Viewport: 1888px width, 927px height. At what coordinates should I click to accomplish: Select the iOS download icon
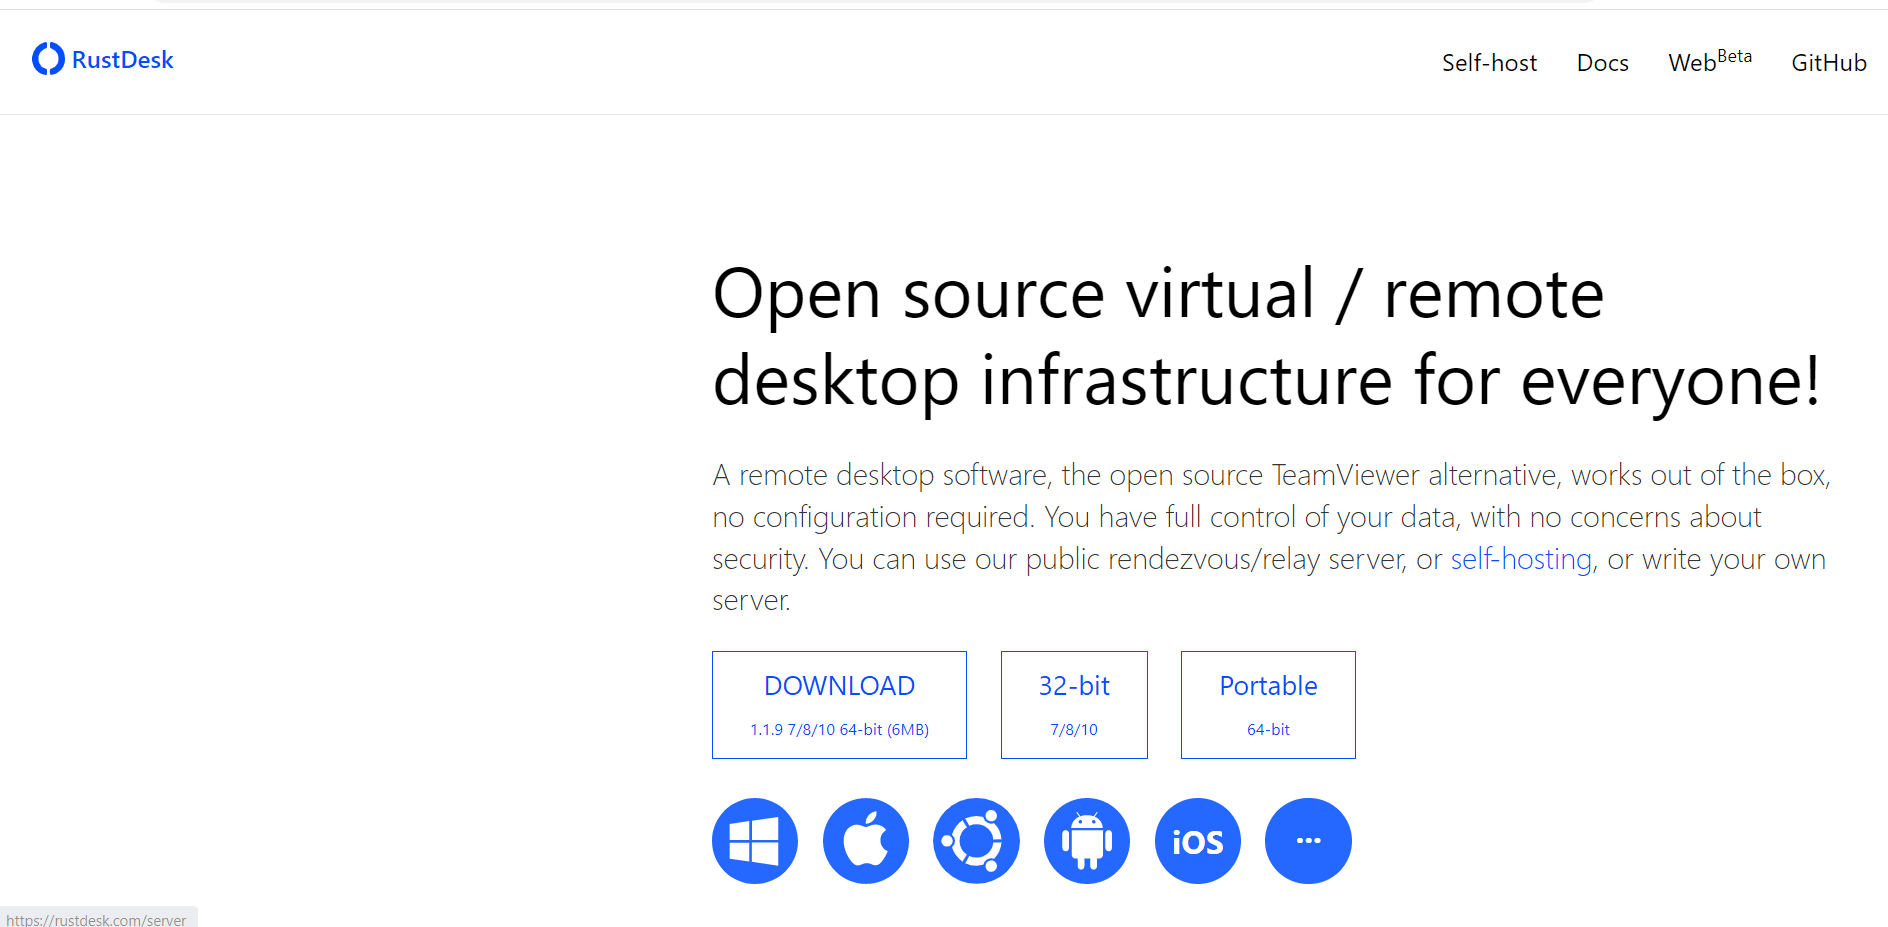tap(1197, 840)
